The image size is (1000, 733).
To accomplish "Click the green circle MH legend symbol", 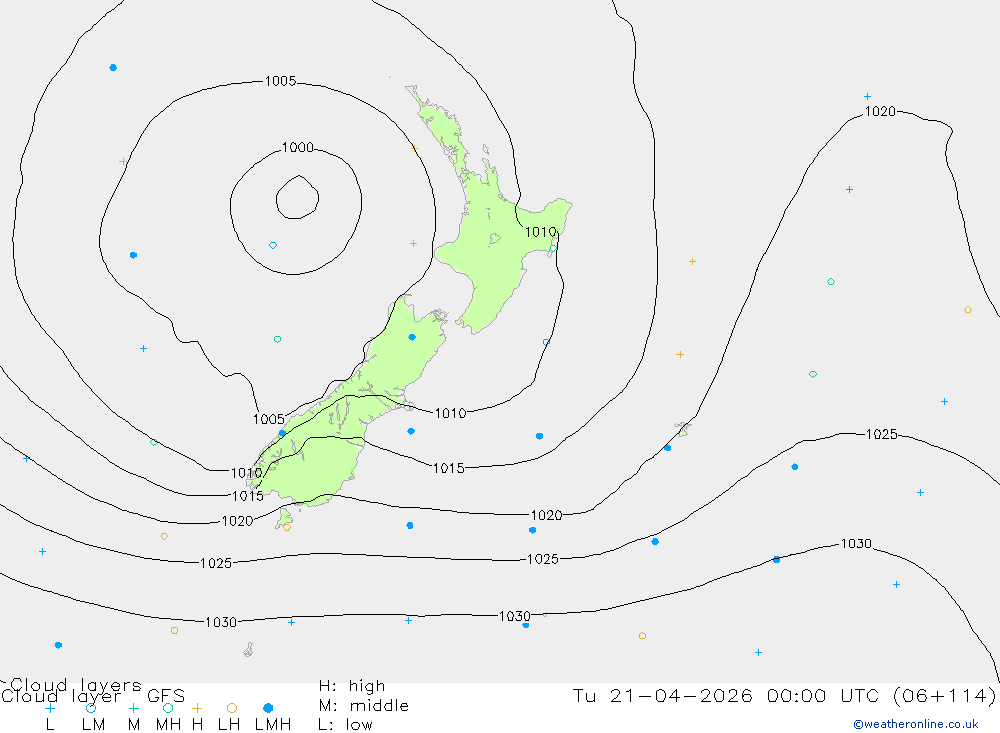I will tap(168, 708).
